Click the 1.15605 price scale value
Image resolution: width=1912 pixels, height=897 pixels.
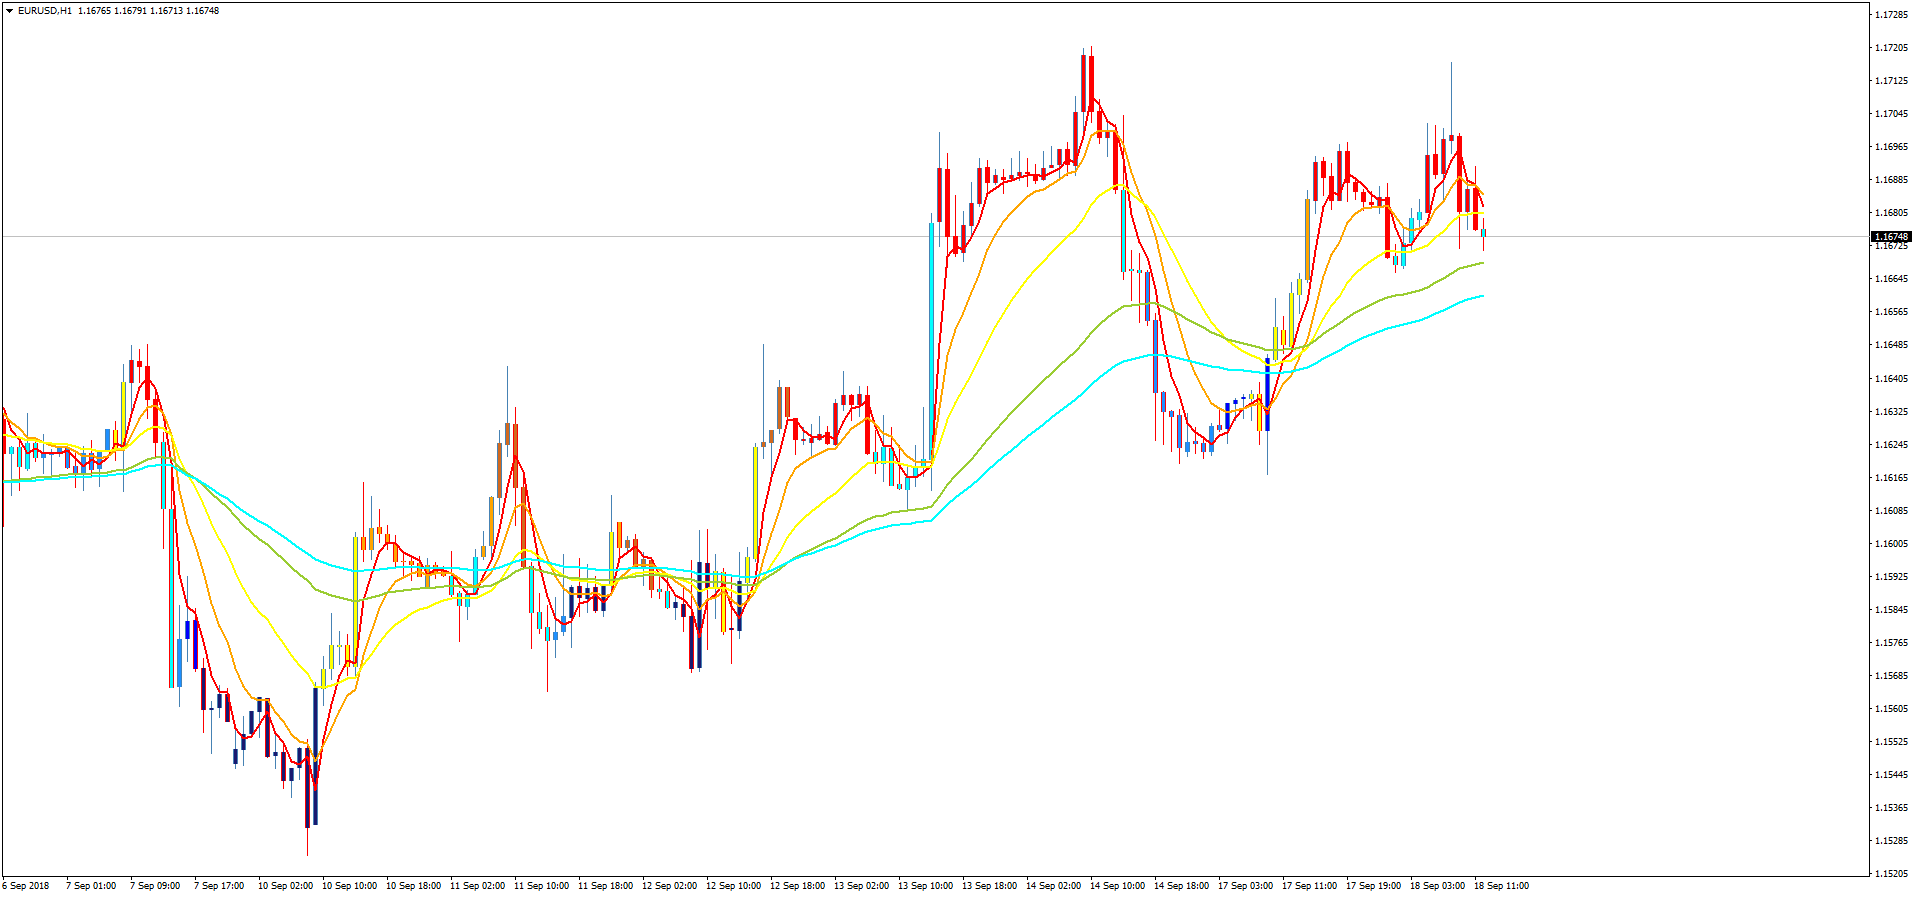point(1891,709)
